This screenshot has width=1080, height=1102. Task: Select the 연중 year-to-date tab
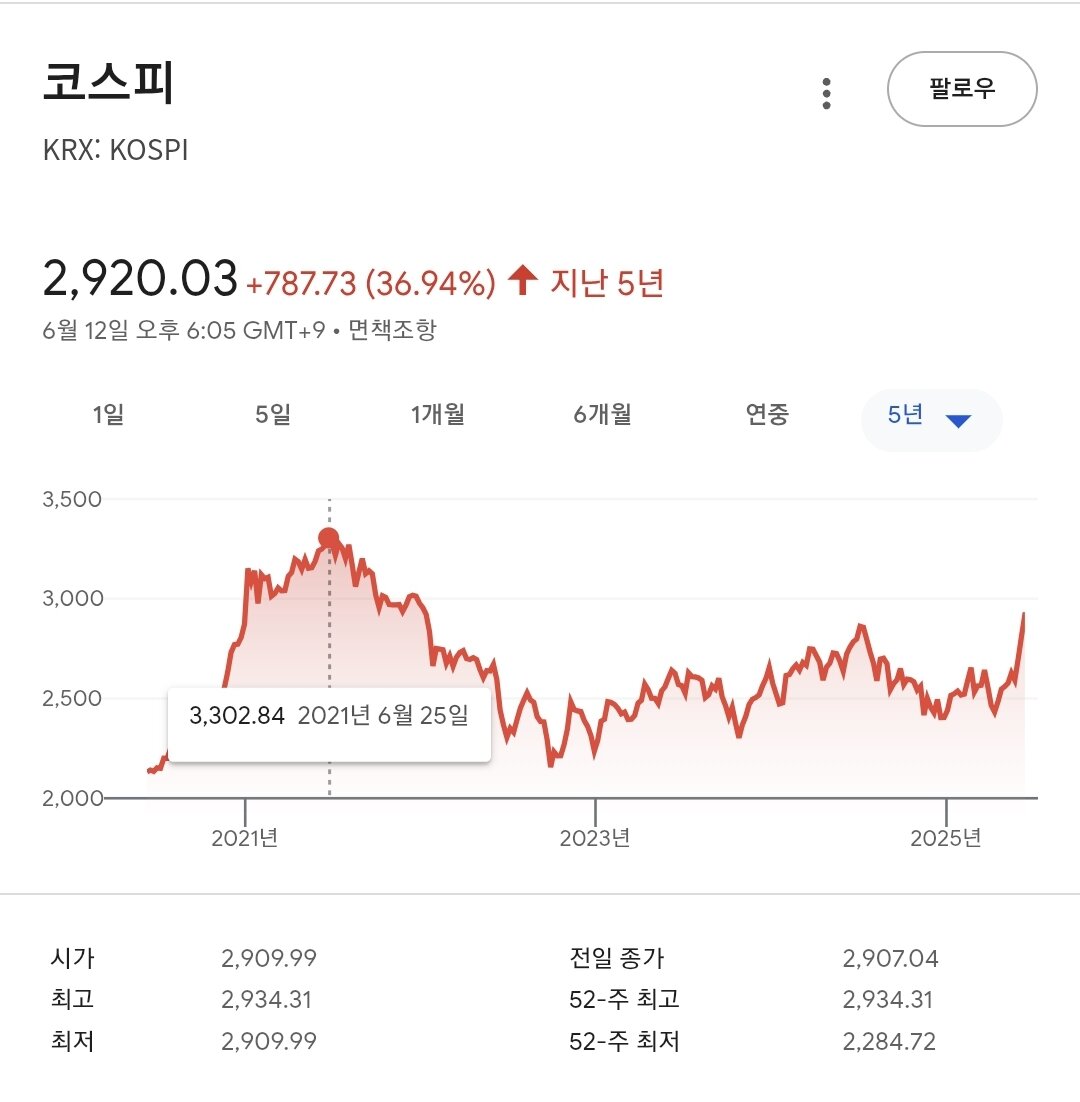click(x=767, y=415)
